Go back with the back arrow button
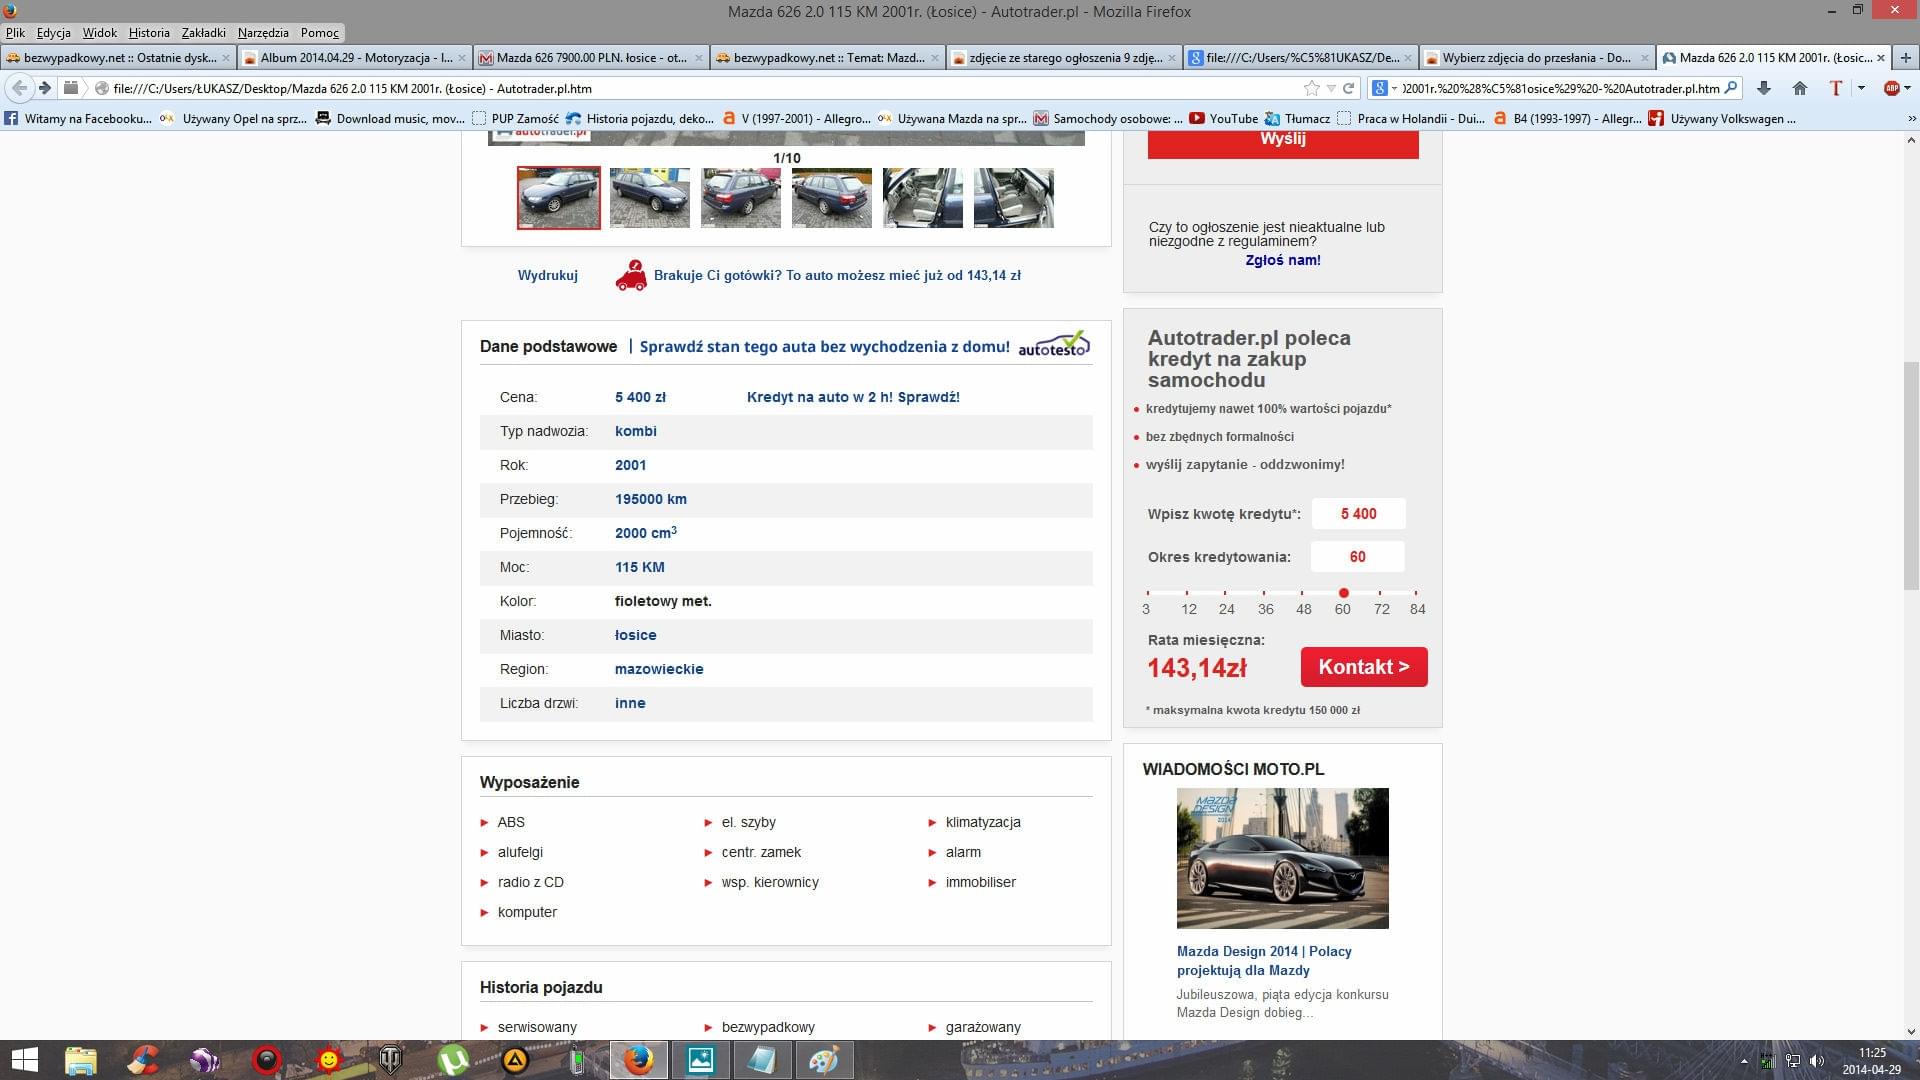Image resolution: width=1920 pixels, height=1080 pixels. [x=19, y=88]
